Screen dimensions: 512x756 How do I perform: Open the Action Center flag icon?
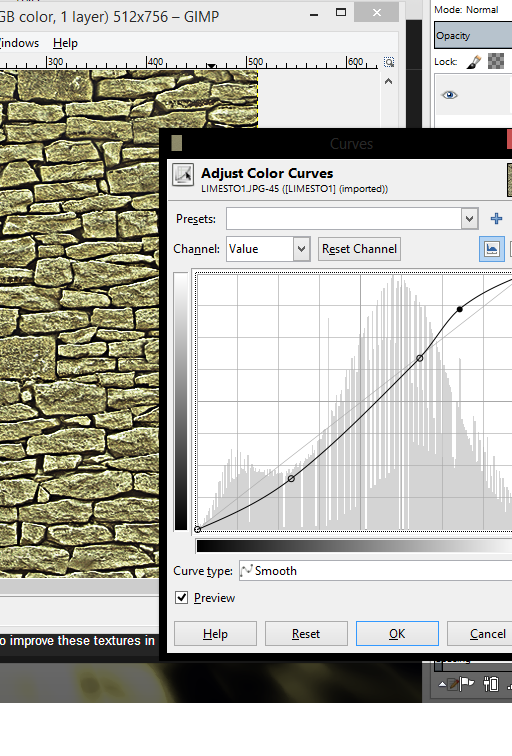tap(468, 684)
